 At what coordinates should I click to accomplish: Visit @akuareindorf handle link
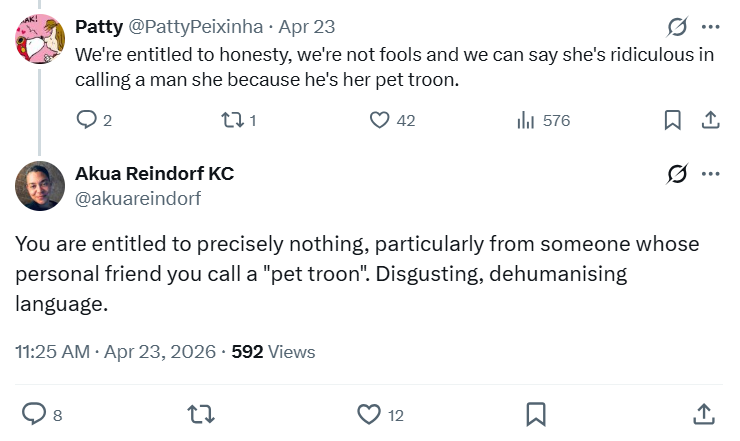[138, 198]
